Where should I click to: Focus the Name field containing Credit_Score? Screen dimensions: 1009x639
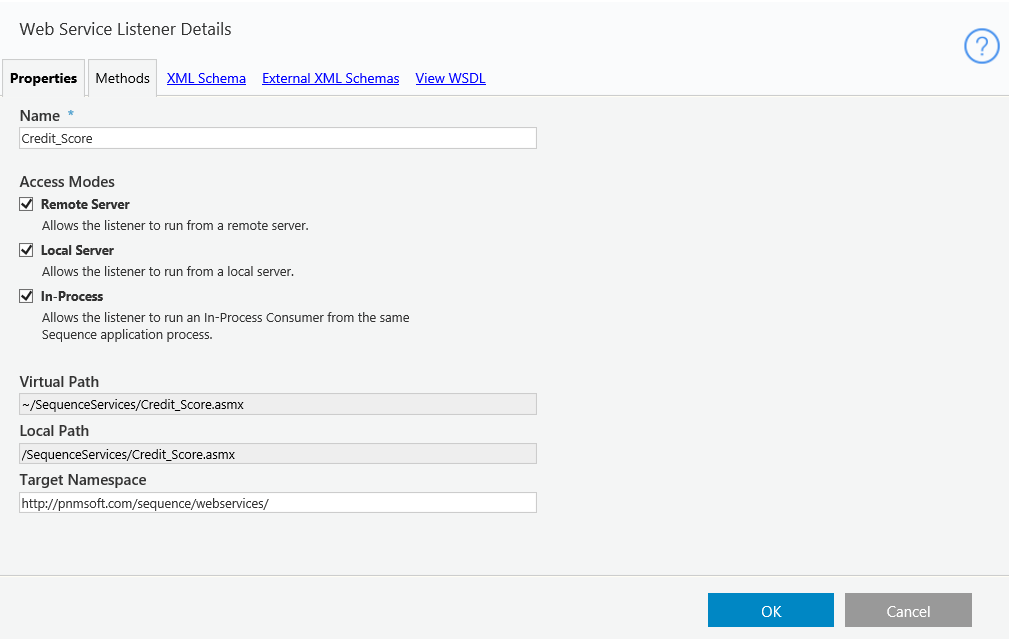278,138
